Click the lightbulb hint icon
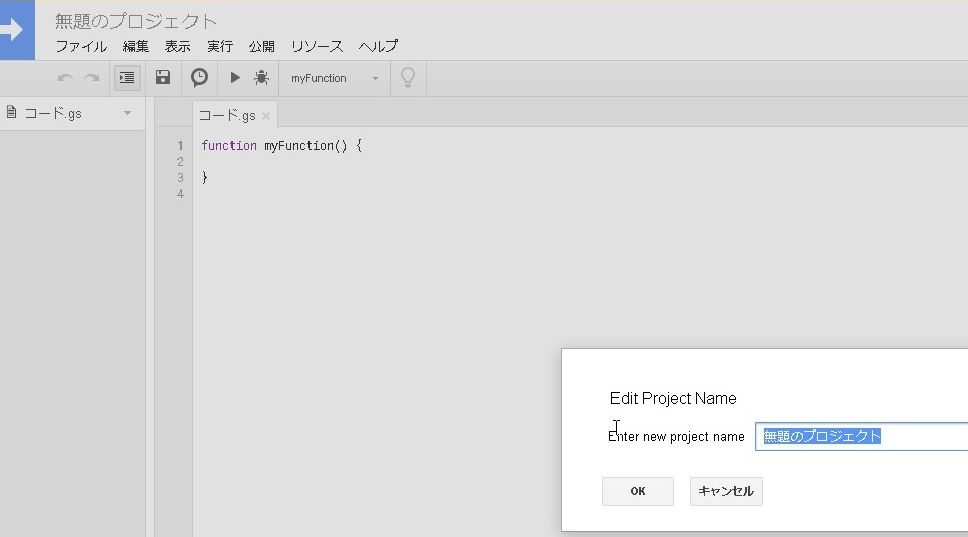968x537 pixels. pyautogui.click(x=408, y=78)
